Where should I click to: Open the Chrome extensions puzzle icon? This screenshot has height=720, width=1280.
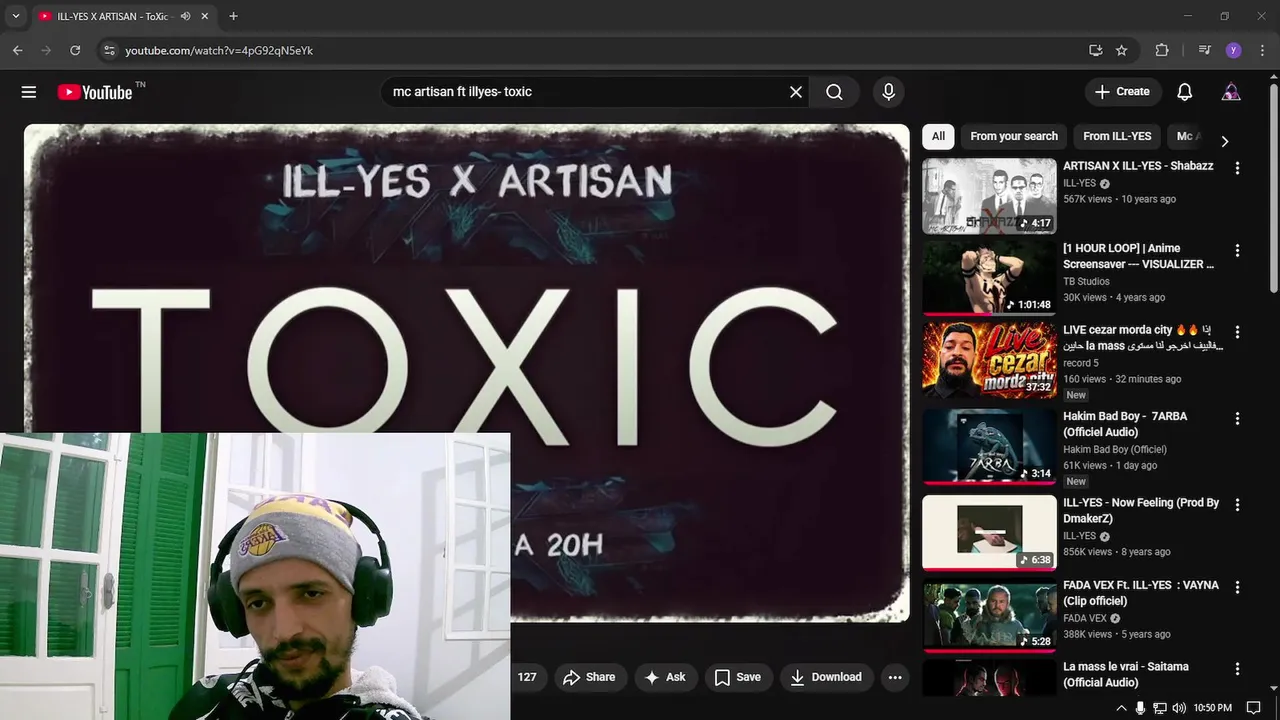coord(1161,50)
